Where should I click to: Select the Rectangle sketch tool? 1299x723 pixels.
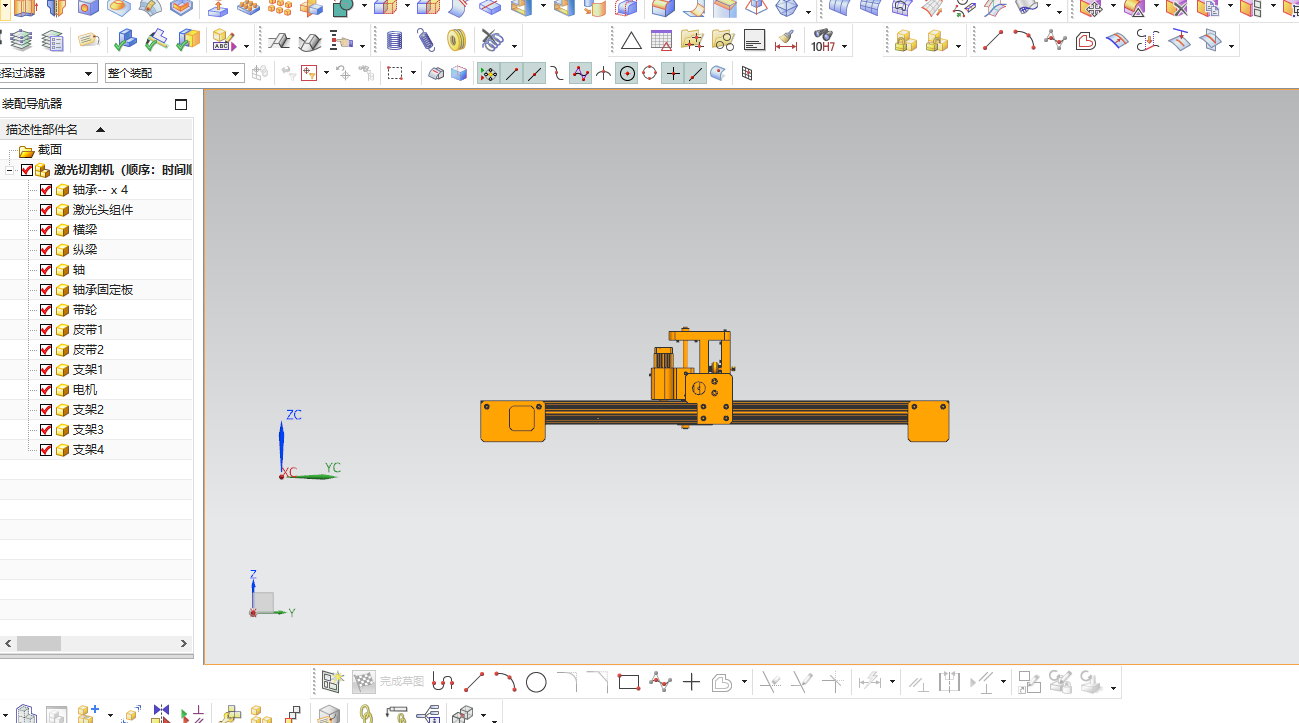628,682
